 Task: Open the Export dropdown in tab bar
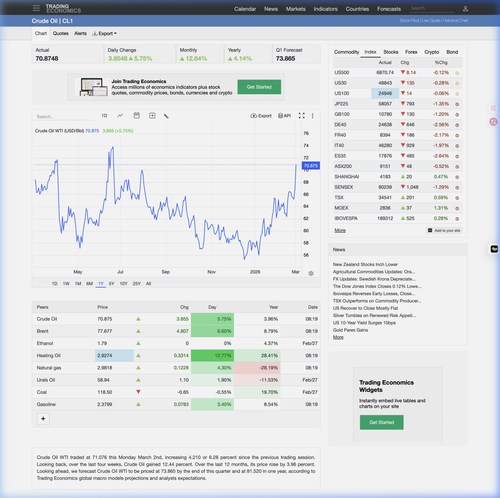104,33
